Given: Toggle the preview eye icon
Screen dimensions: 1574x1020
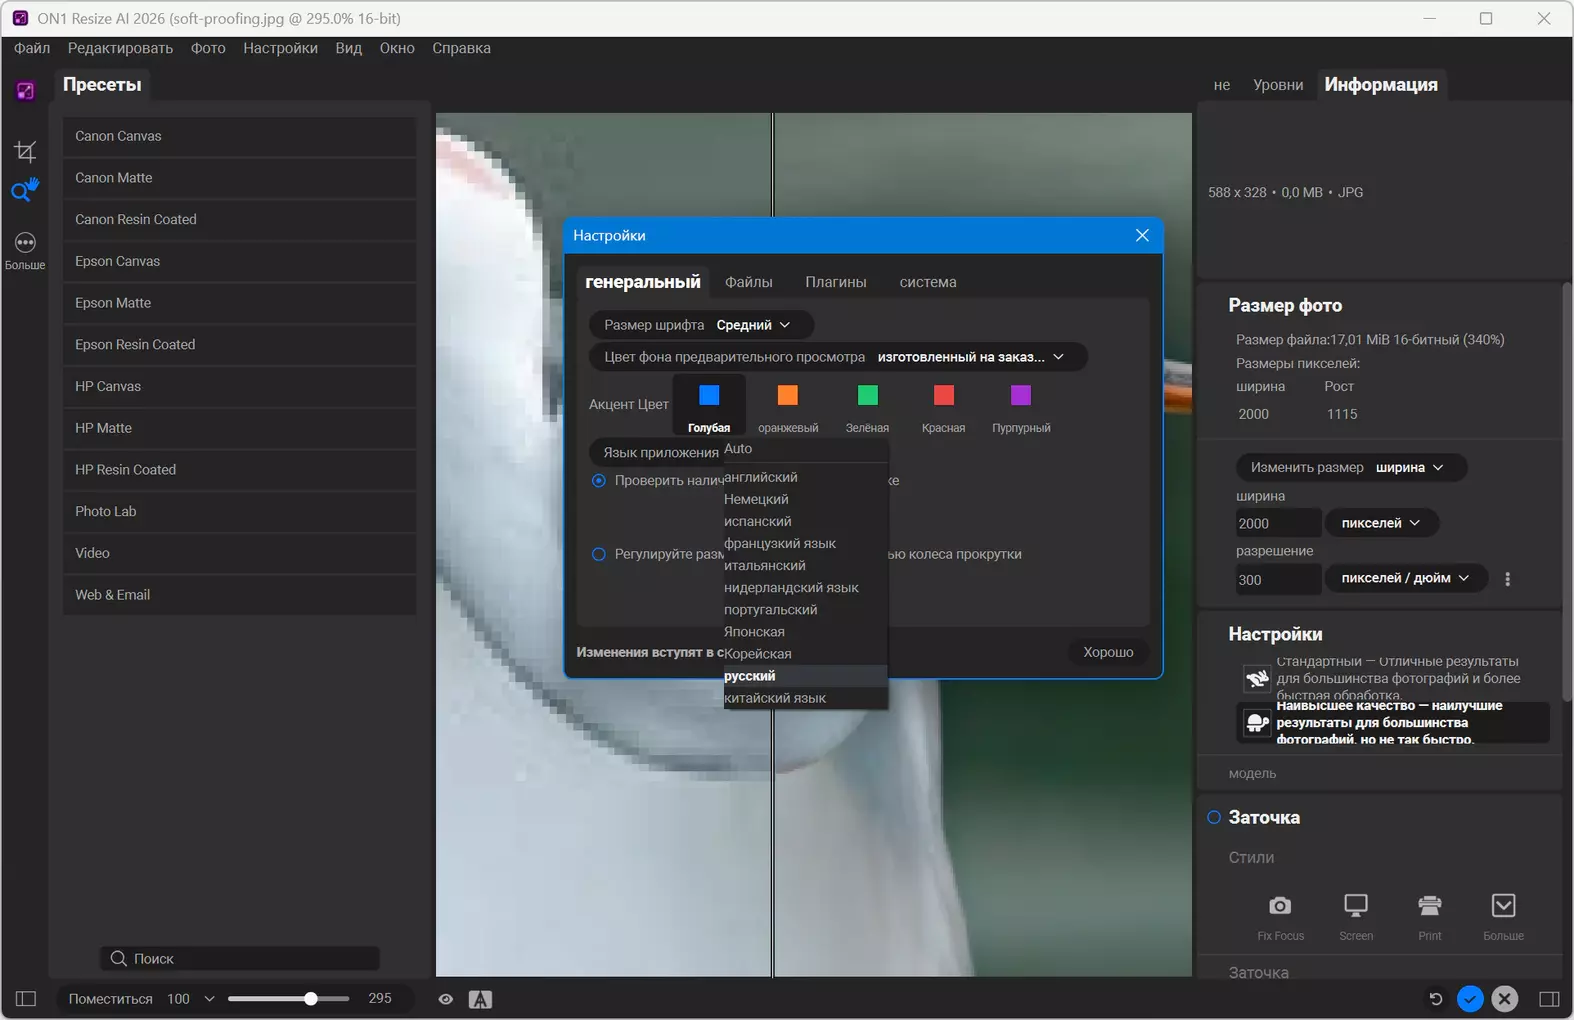Looking at the screenshot, I should coord(446,999).
